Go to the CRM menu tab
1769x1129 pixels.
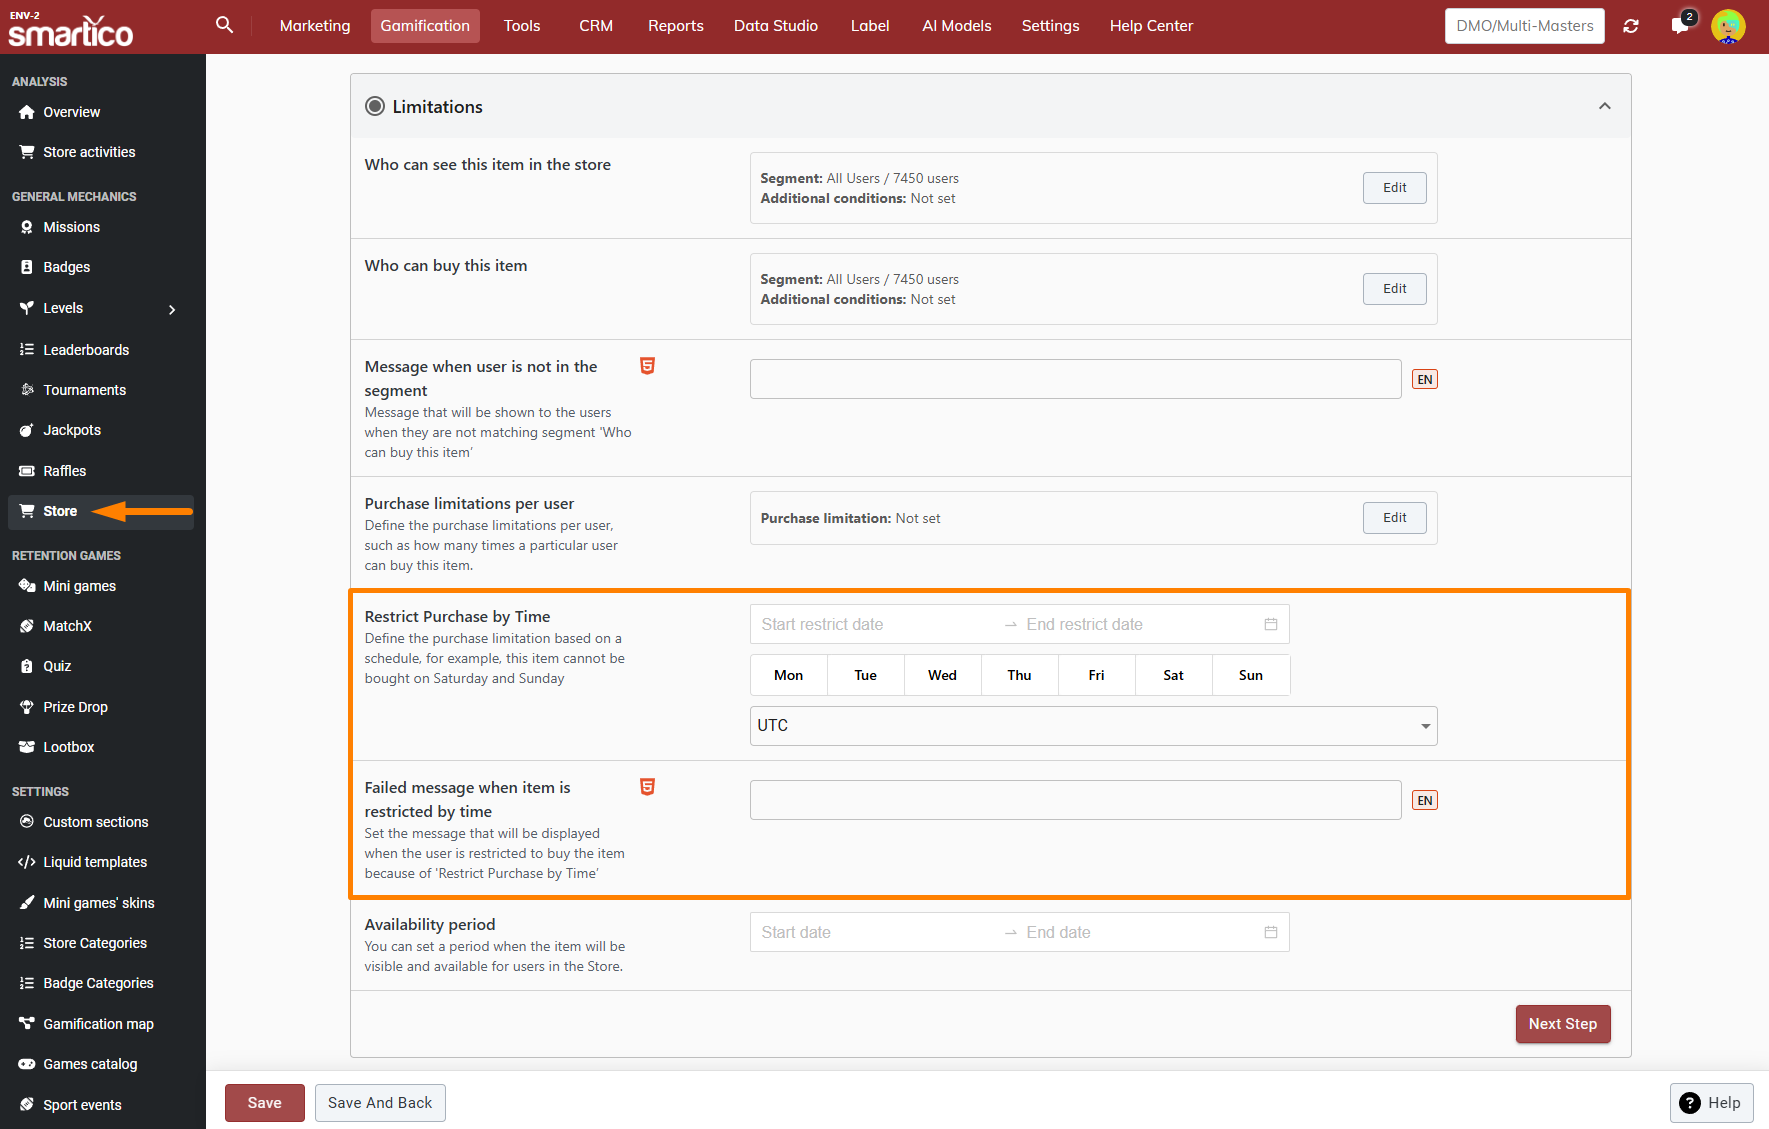[595, 26]
